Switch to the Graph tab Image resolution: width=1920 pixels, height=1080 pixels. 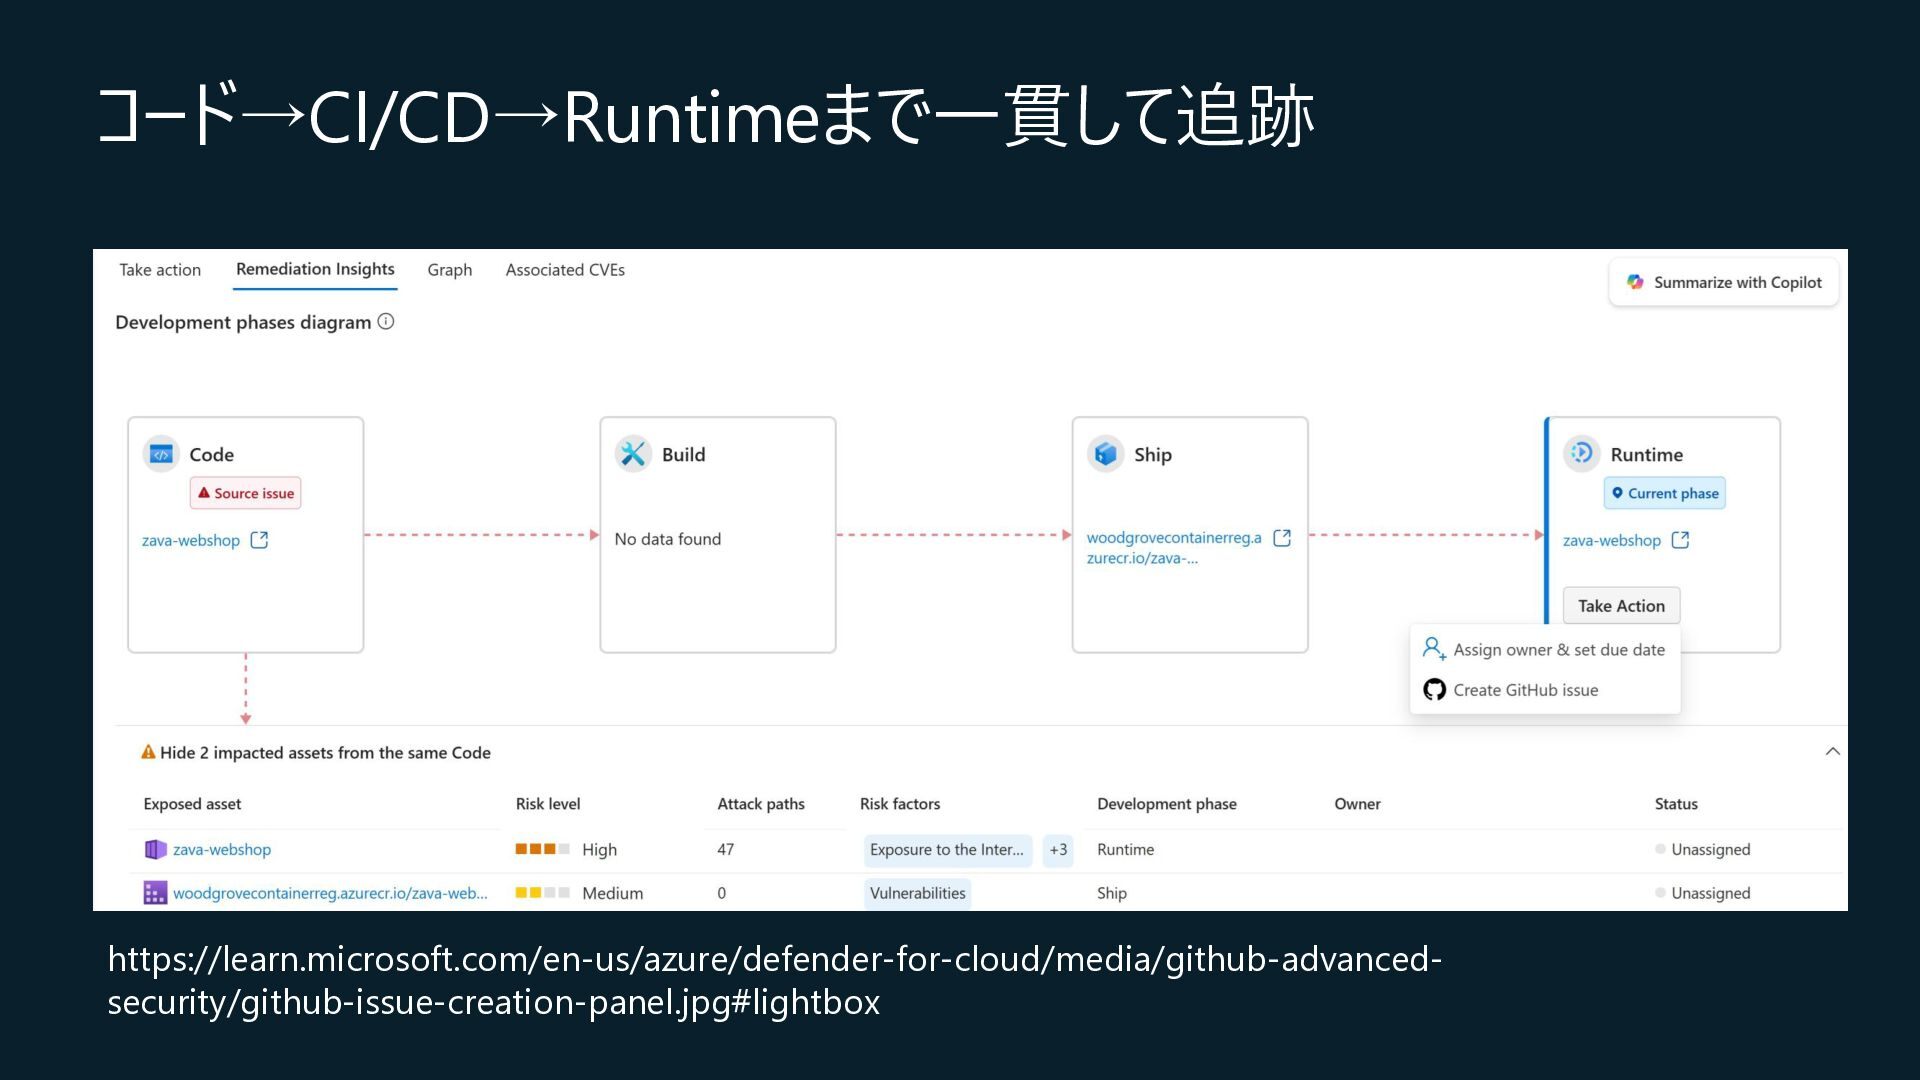pyautogui.click(x=449, y=270)
